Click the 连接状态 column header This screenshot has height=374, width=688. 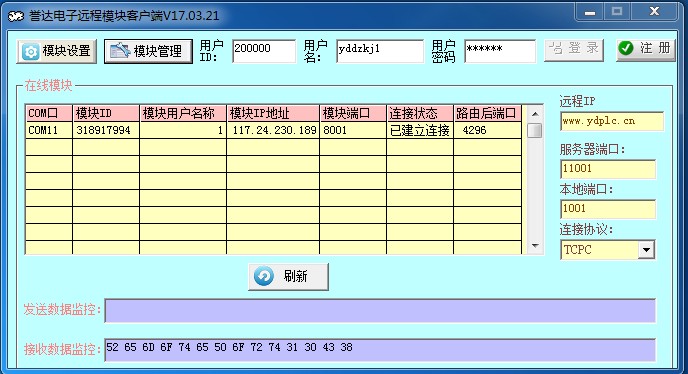[x=419, y=113]
